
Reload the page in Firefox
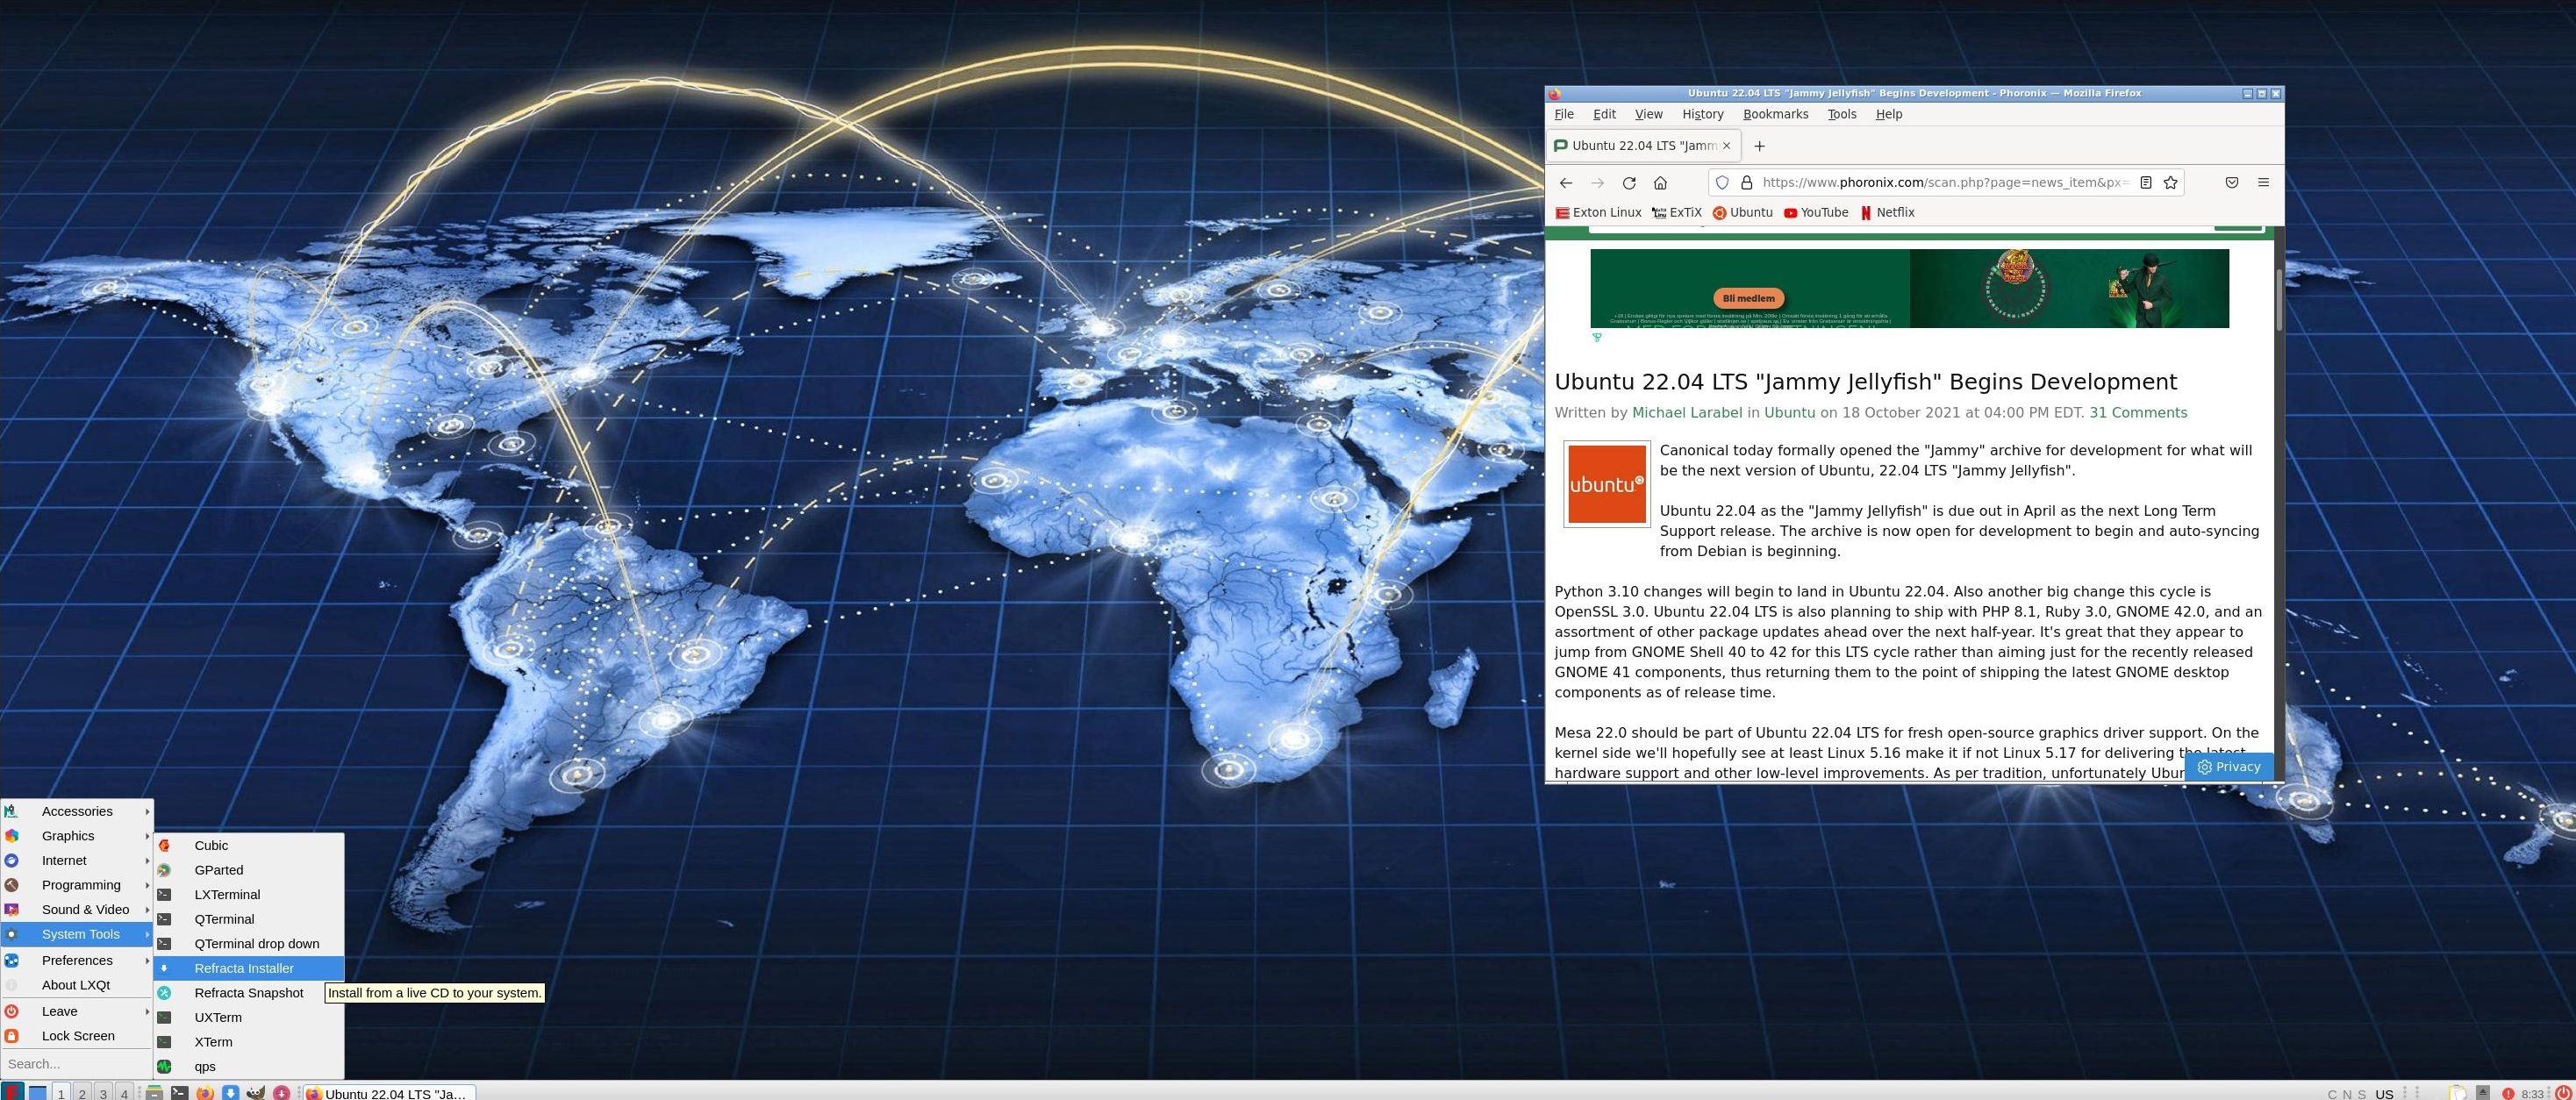coord(1628,183)
